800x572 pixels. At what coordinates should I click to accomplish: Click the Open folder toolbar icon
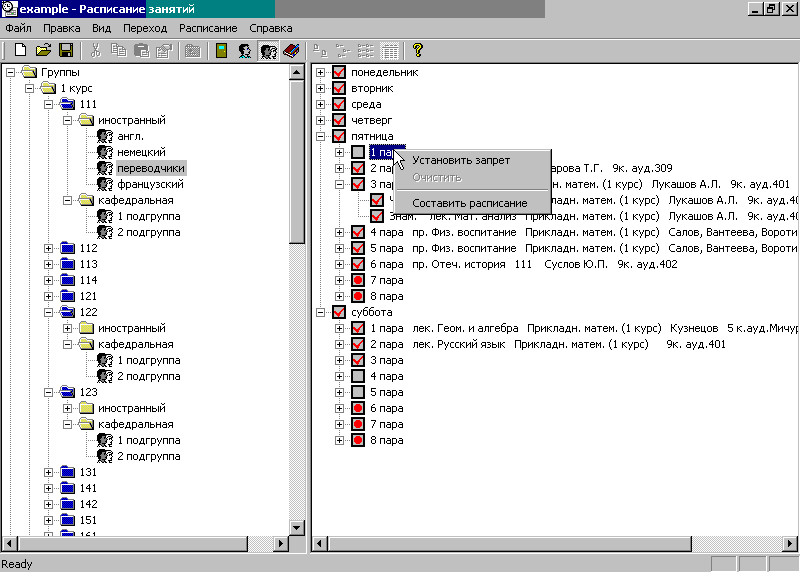click(x=43, y=50)
